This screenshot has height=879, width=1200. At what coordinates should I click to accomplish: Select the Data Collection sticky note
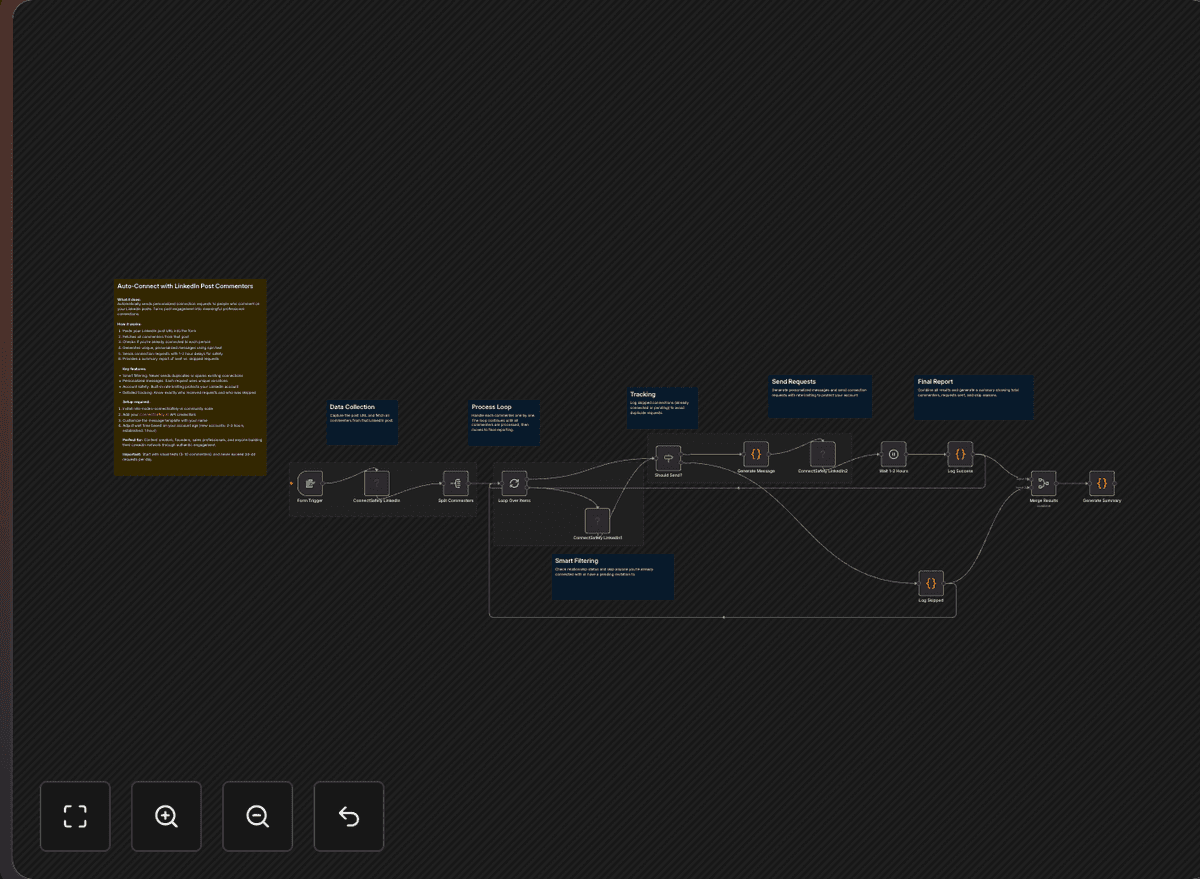(x=363, y=420)
